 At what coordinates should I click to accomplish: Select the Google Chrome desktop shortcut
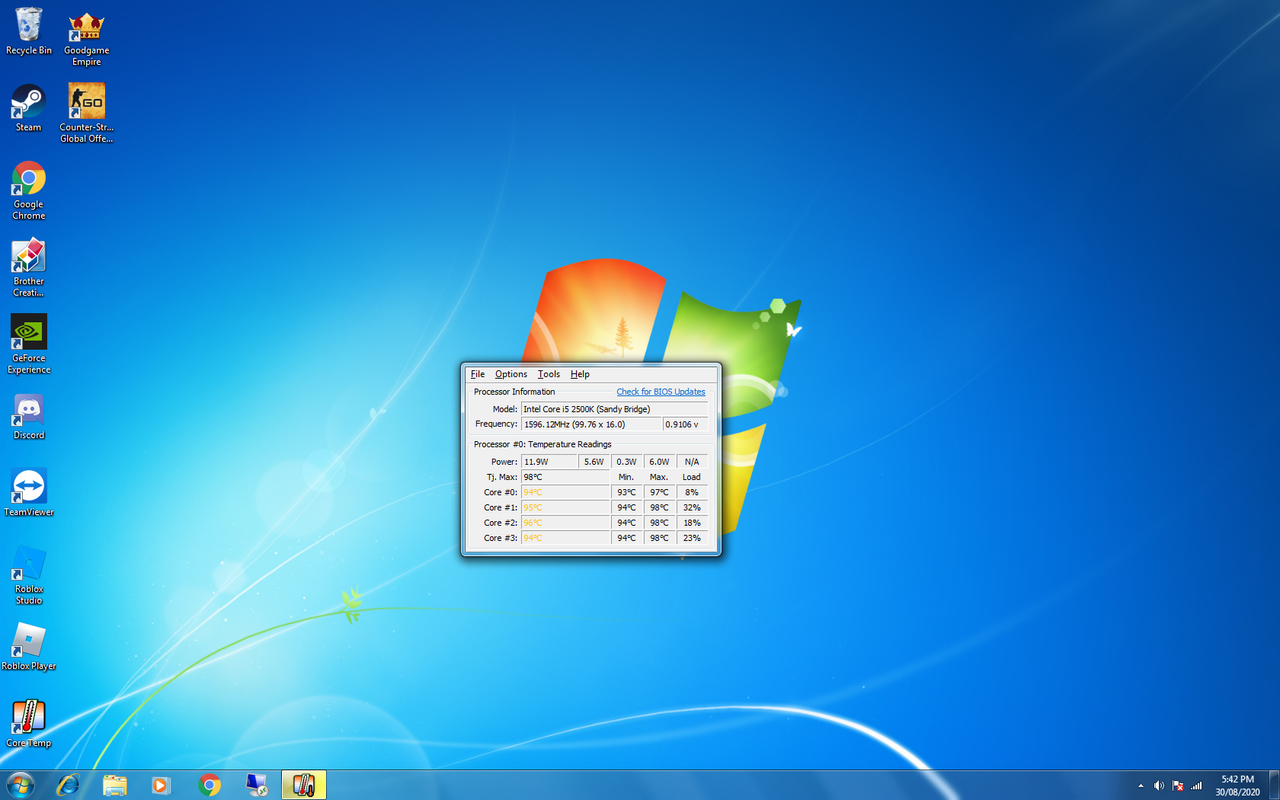click(29, 190)
